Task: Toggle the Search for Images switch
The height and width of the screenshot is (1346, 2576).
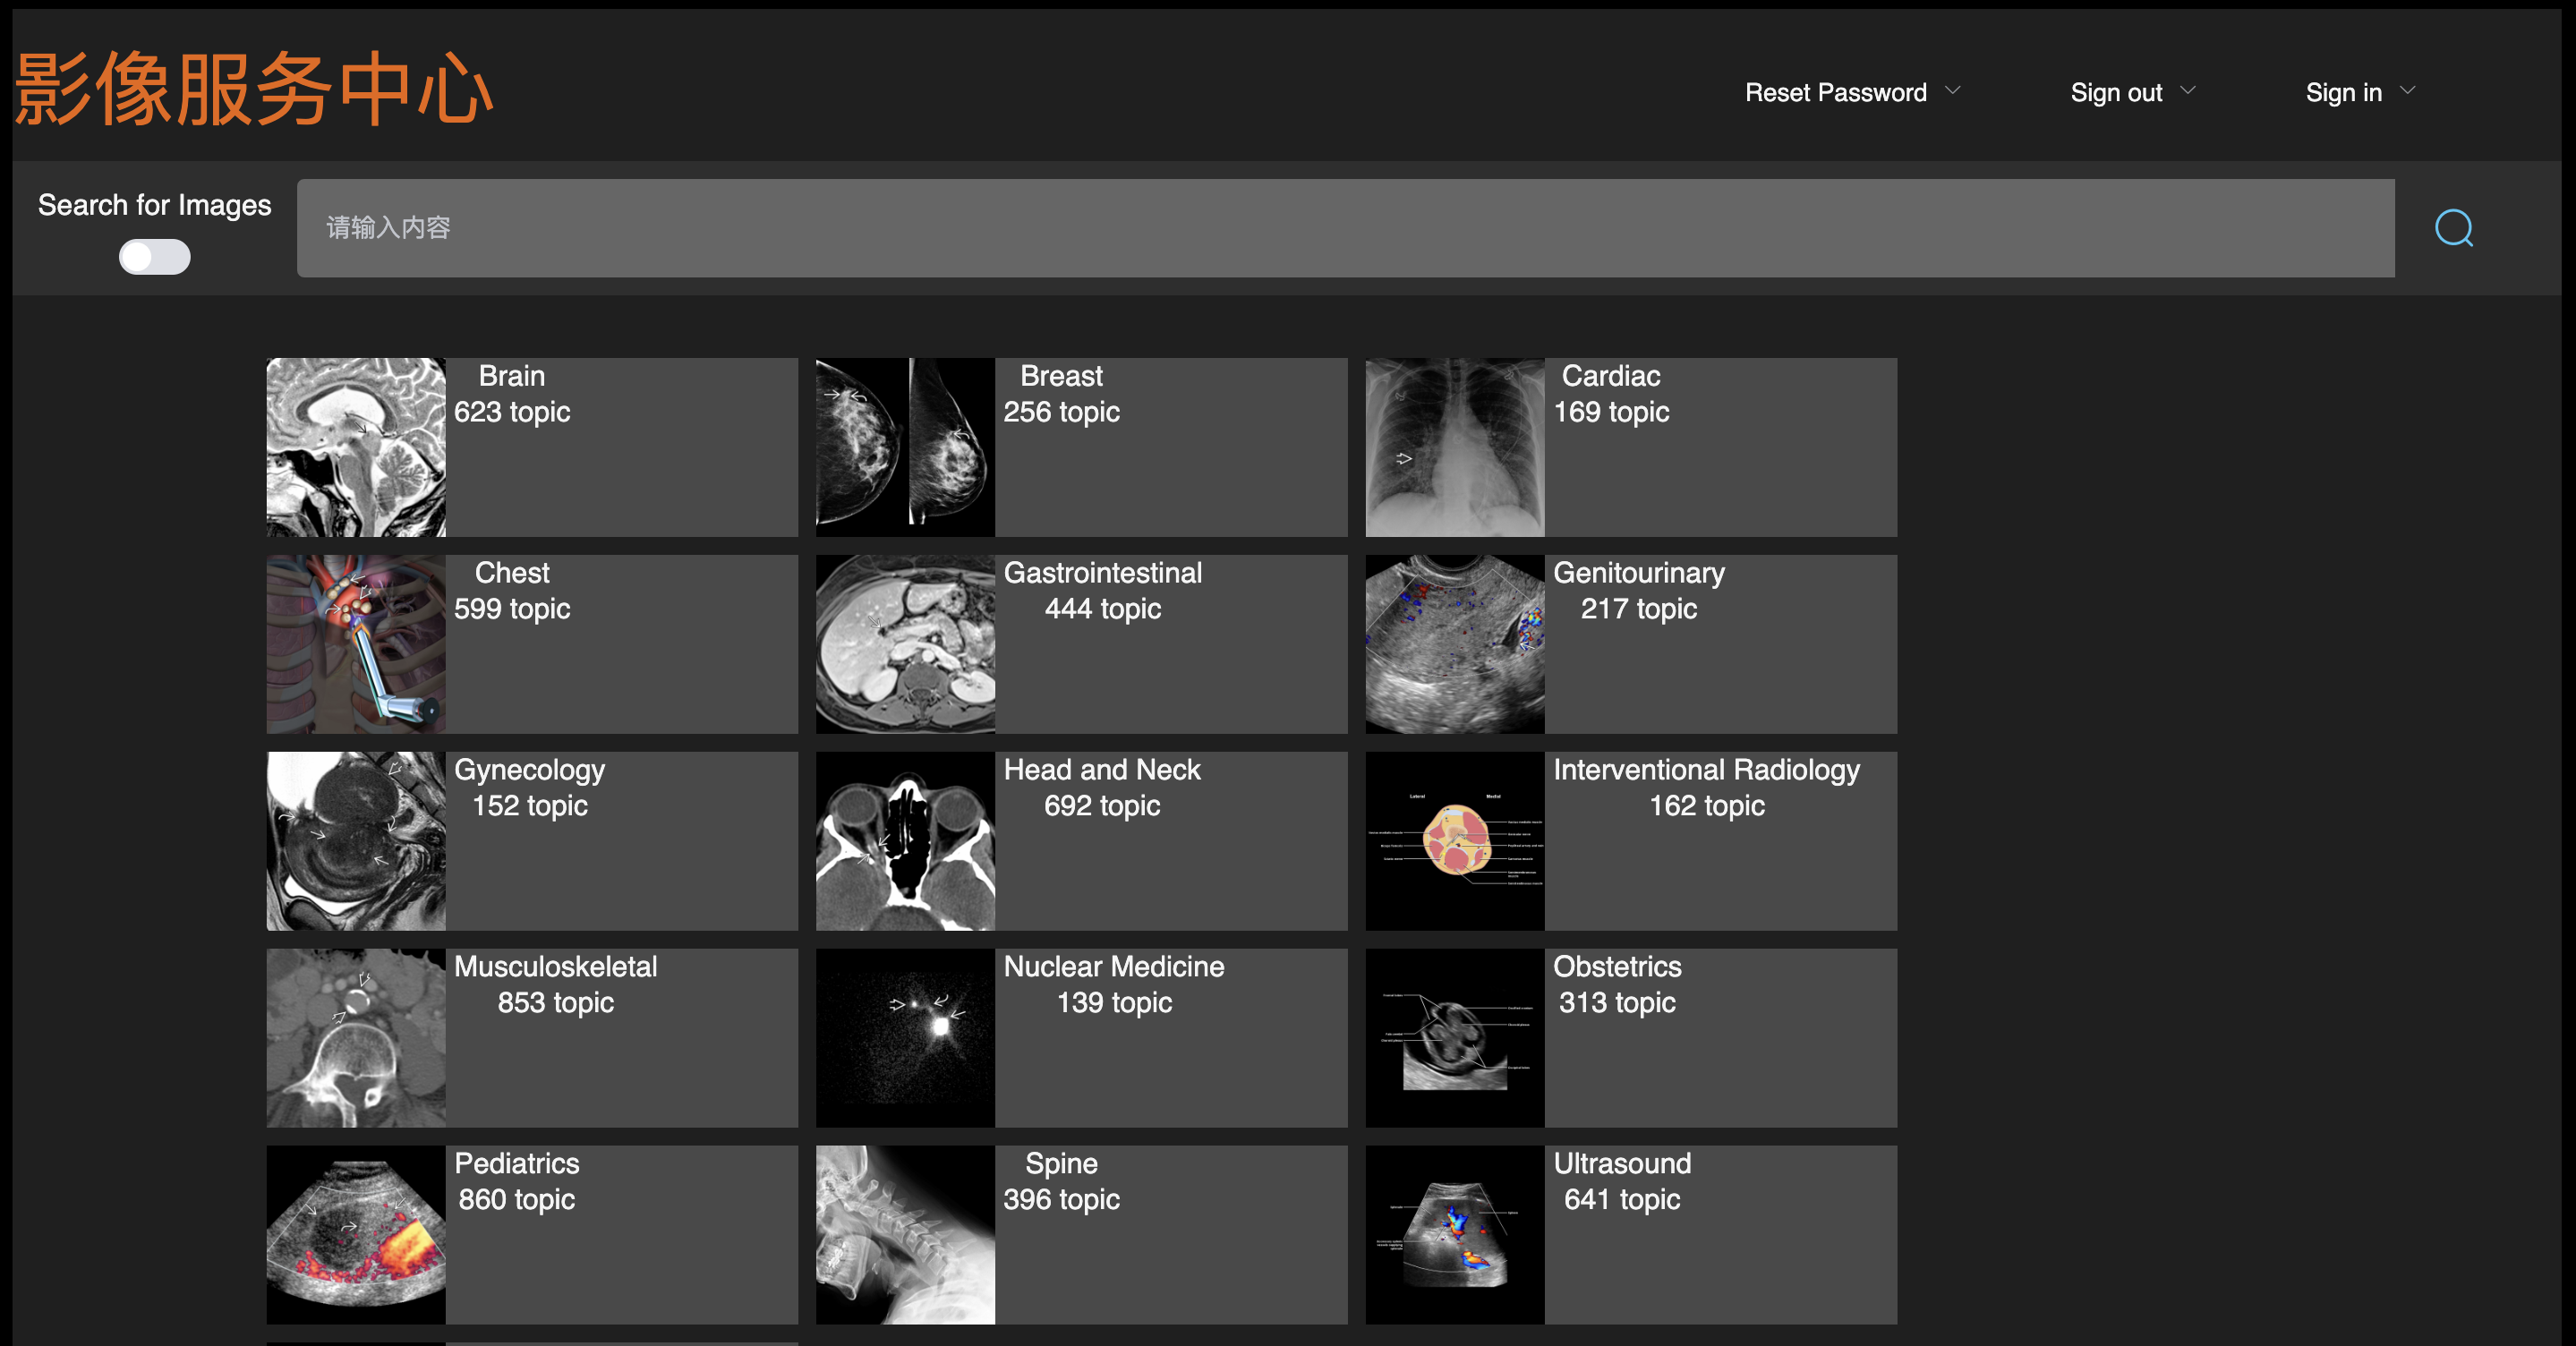Action: coord(154,257)
